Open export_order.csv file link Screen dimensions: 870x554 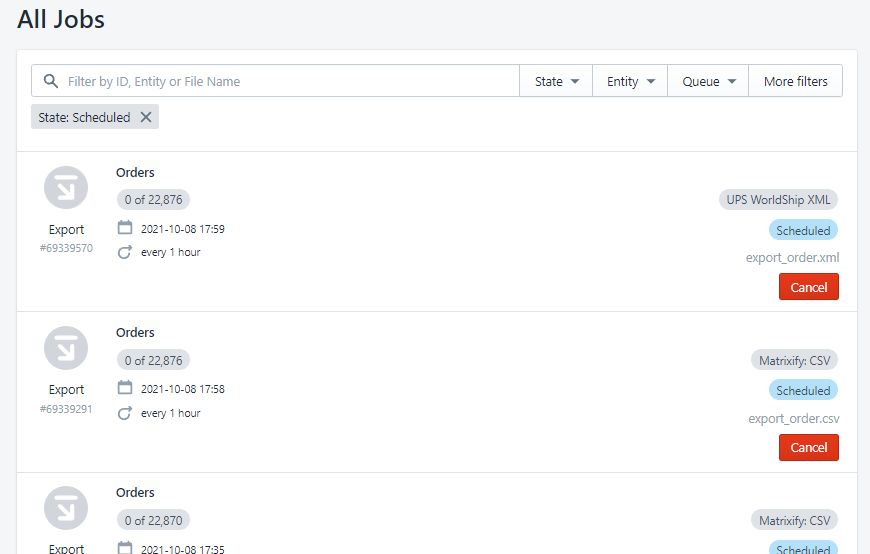coord(793,418)
